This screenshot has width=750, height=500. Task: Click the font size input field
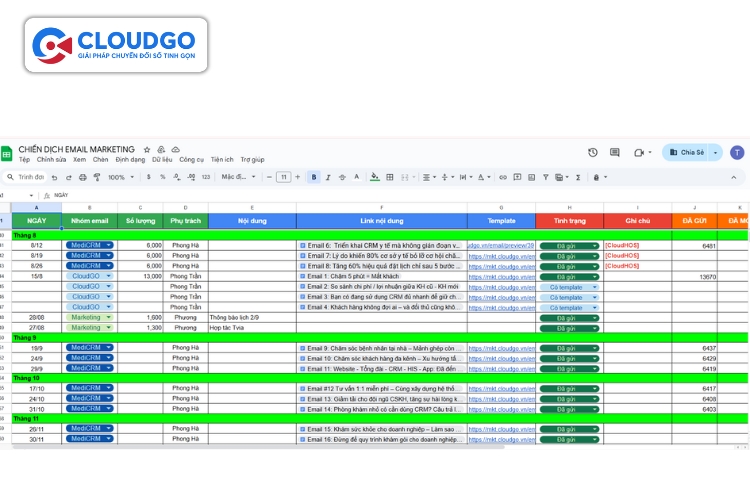point(284,177)
